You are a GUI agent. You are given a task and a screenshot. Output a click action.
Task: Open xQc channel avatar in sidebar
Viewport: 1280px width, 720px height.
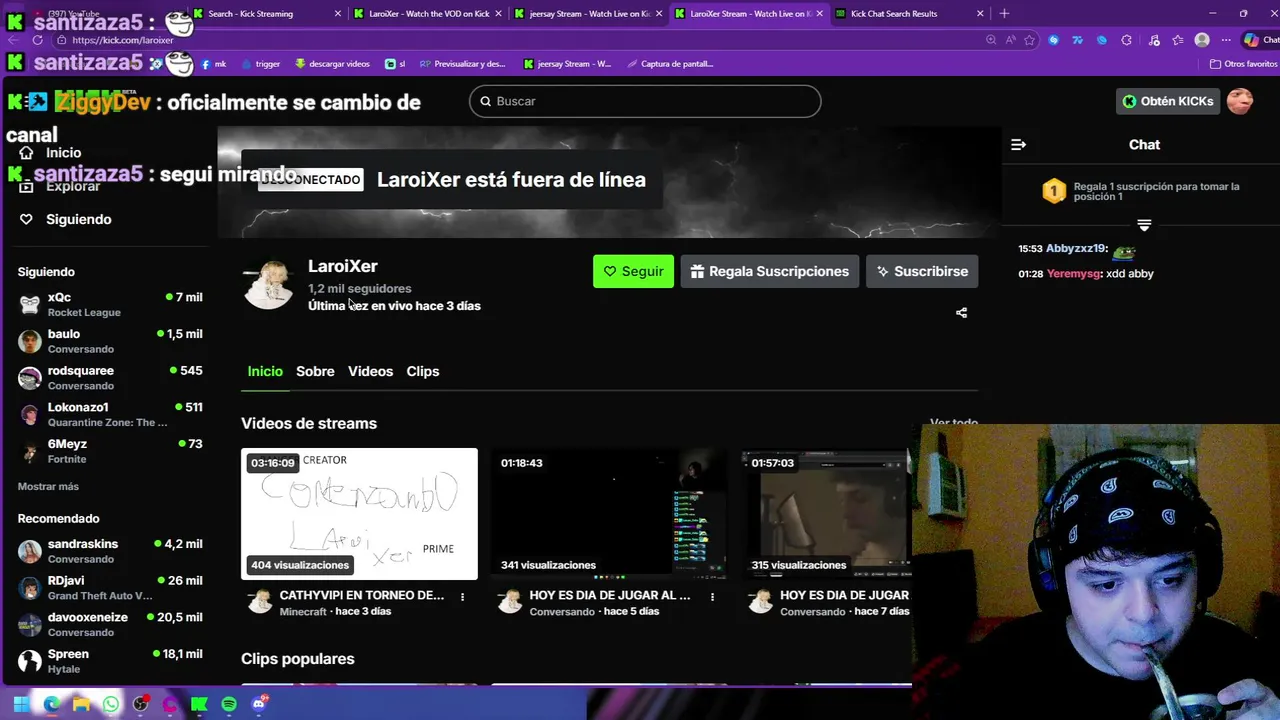pyautogui.click(x=30, y=304)
